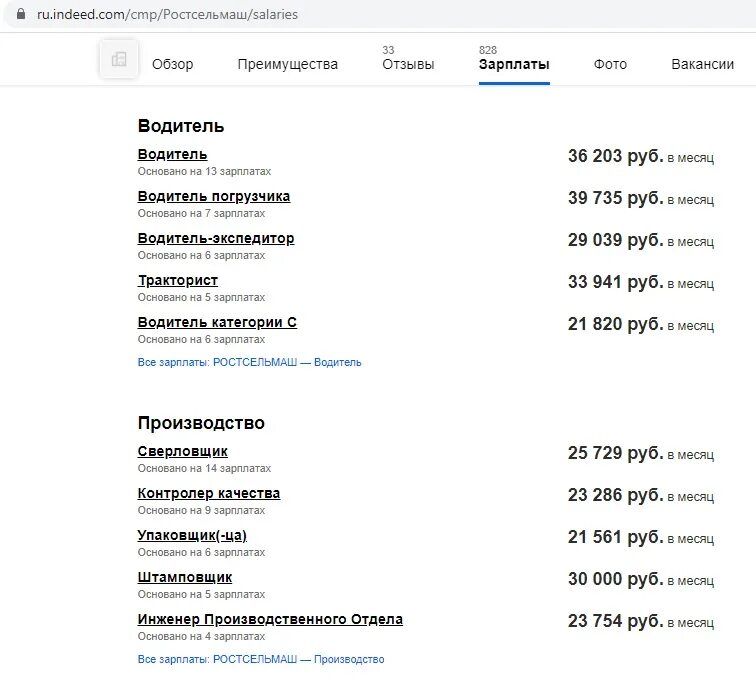Click the 25 729 руб. salary value
The width and height of the screenshot is (756, 677).
point(616,453)
